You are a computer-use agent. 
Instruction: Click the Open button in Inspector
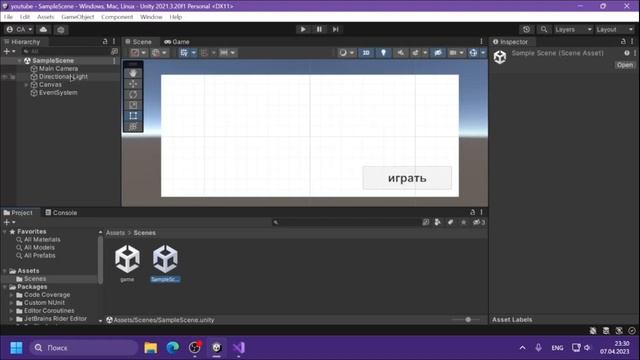(625, 65)
